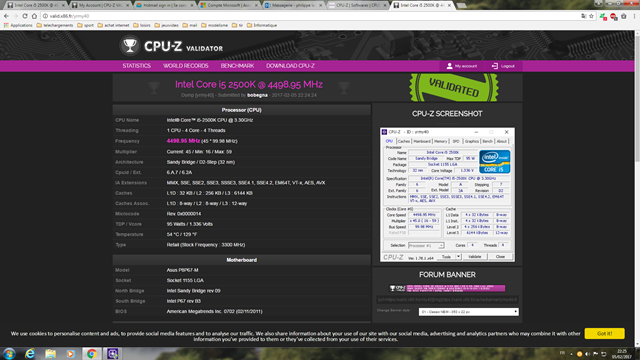Viewport: 640px width, 360px height.
Task: Click the Logout button
Action: click(503, 66)
